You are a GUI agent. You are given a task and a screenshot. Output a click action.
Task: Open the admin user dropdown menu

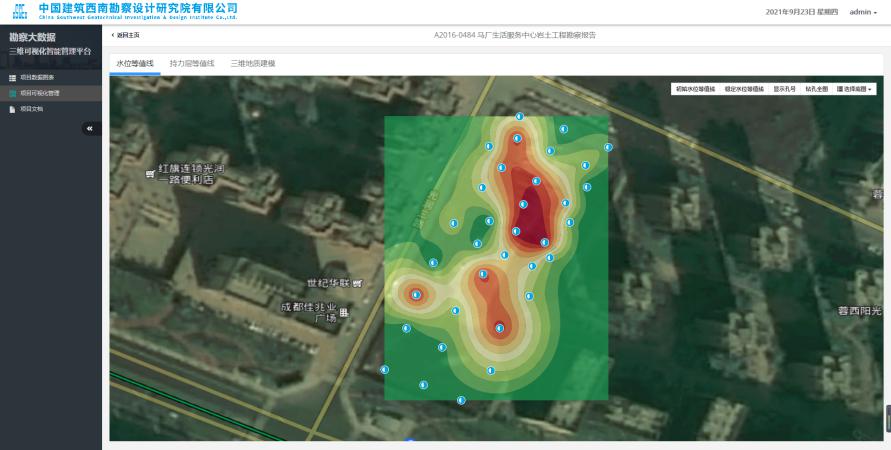tap(862, 11)
